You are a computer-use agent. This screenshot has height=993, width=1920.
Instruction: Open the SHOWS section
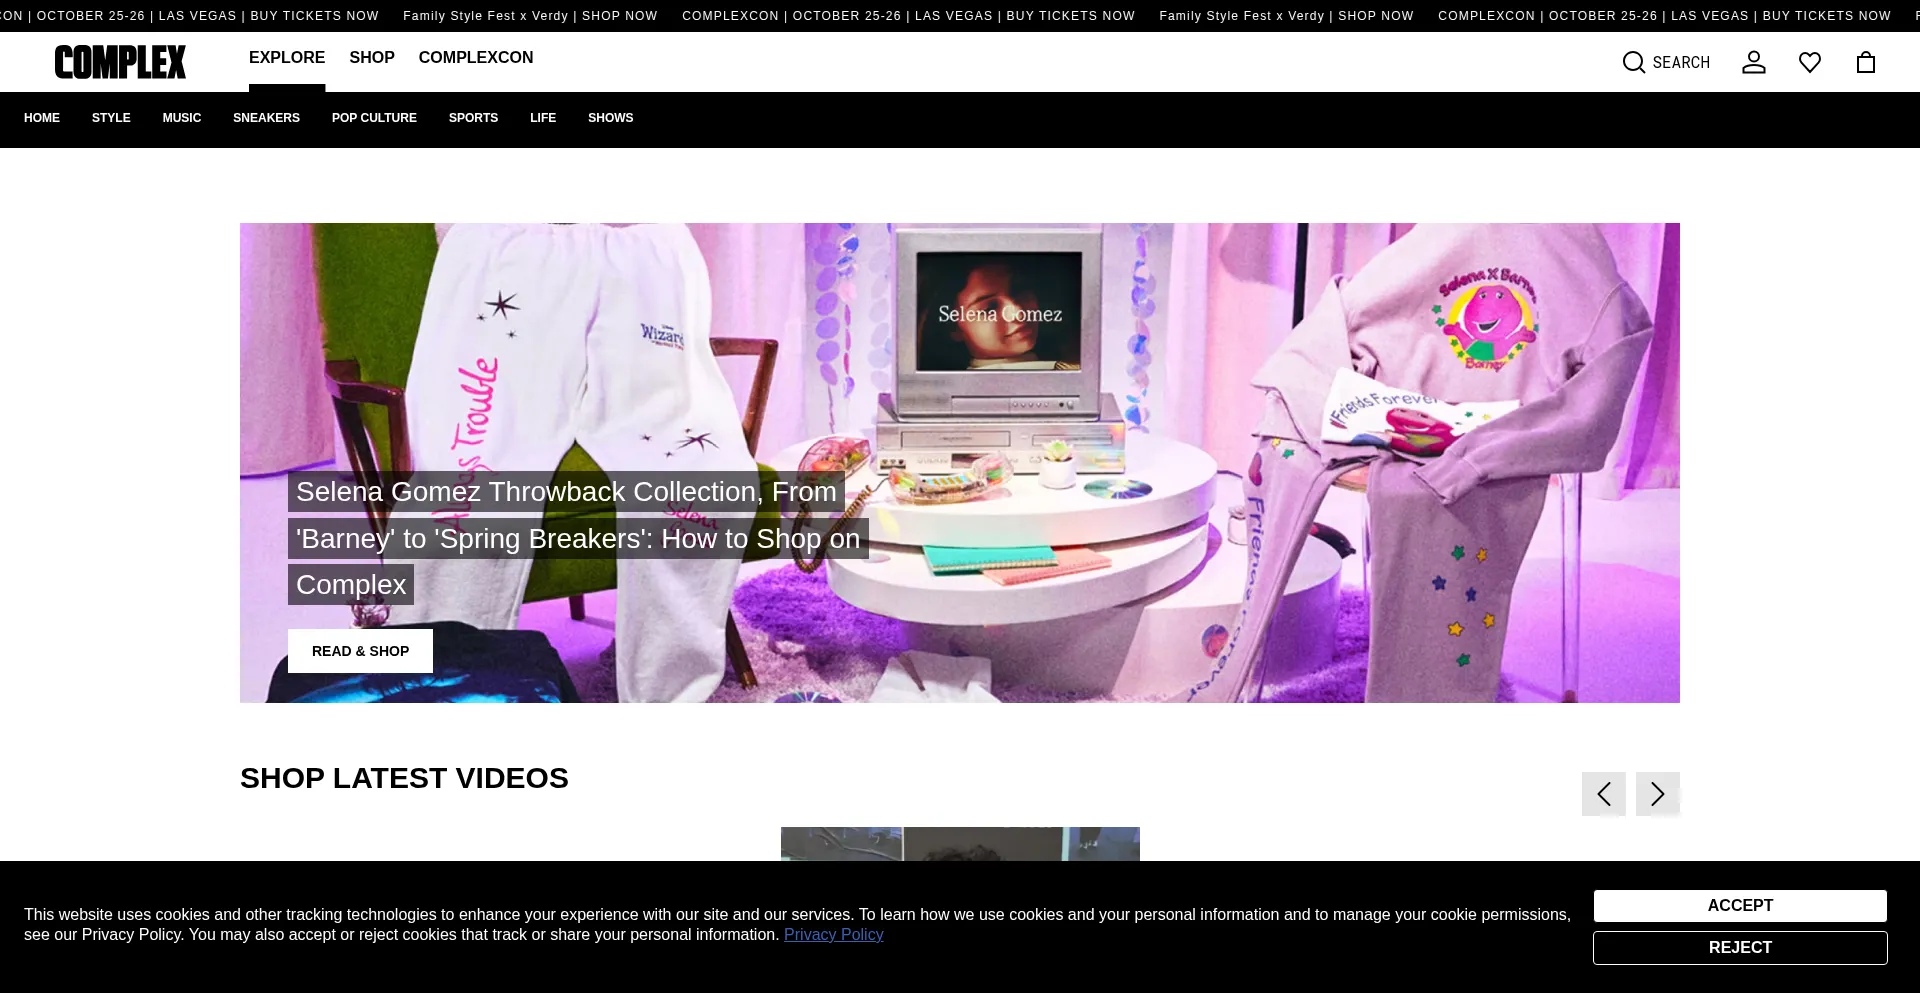(611, 118)
